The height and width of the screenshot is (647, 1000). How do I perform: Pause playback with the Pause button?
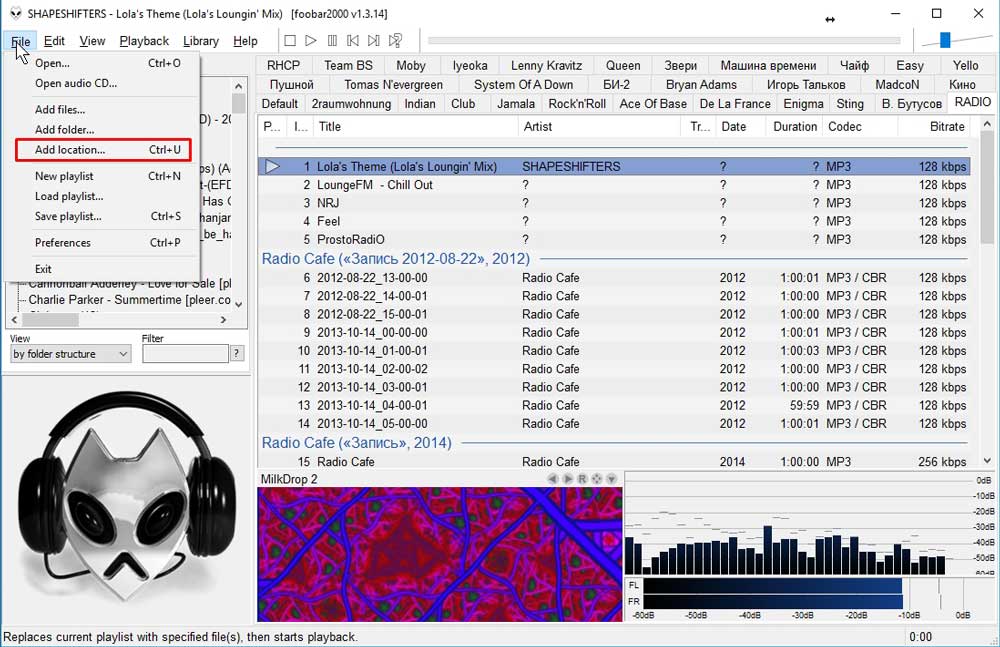[x=332, y=41]
